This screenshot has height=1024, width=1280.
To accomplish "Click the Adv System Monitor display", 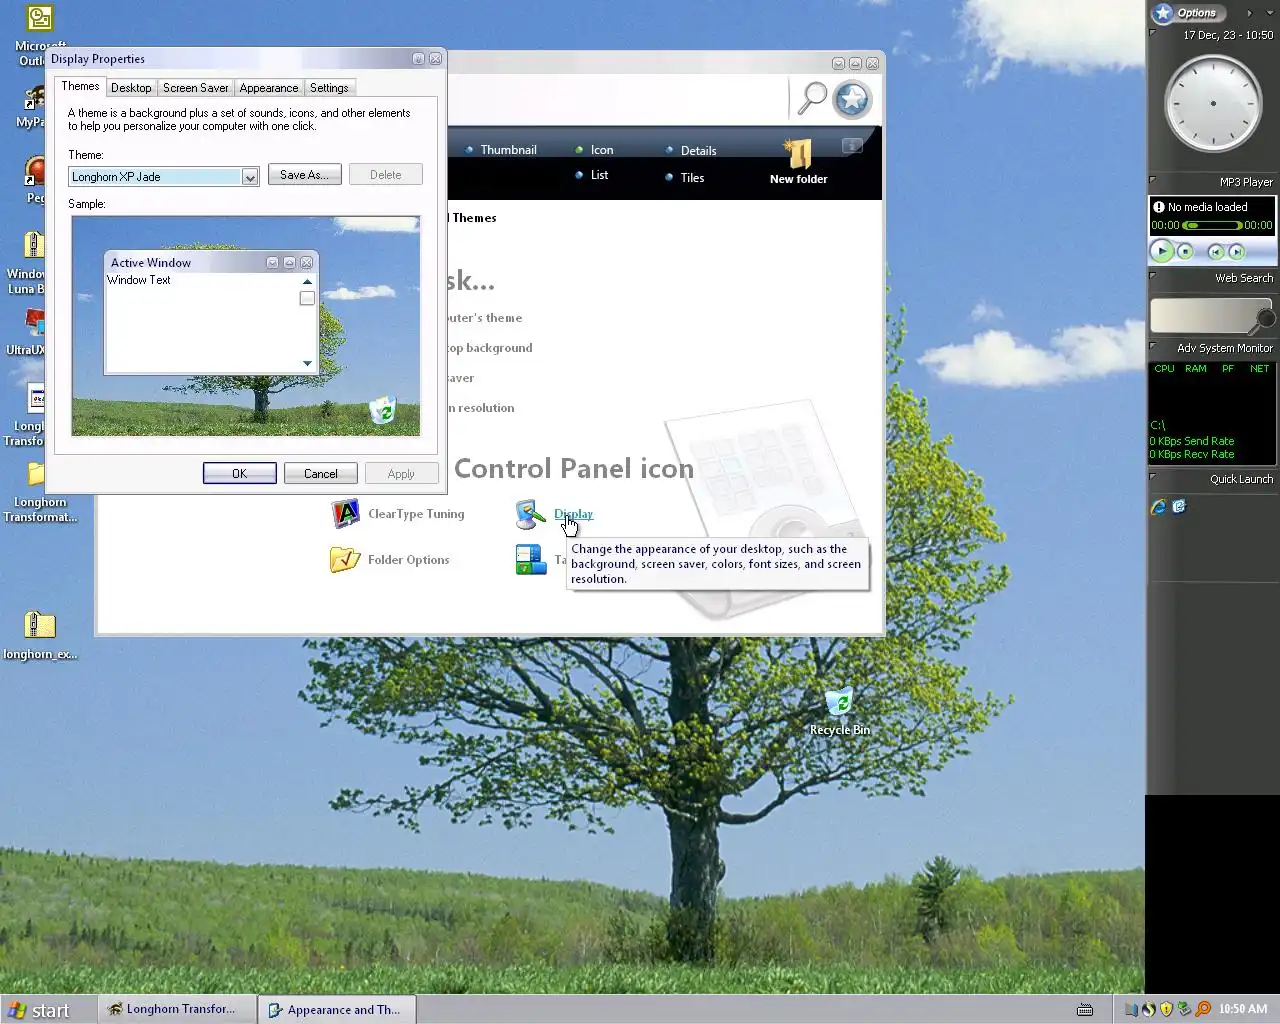I will [x=1212, y=412].
